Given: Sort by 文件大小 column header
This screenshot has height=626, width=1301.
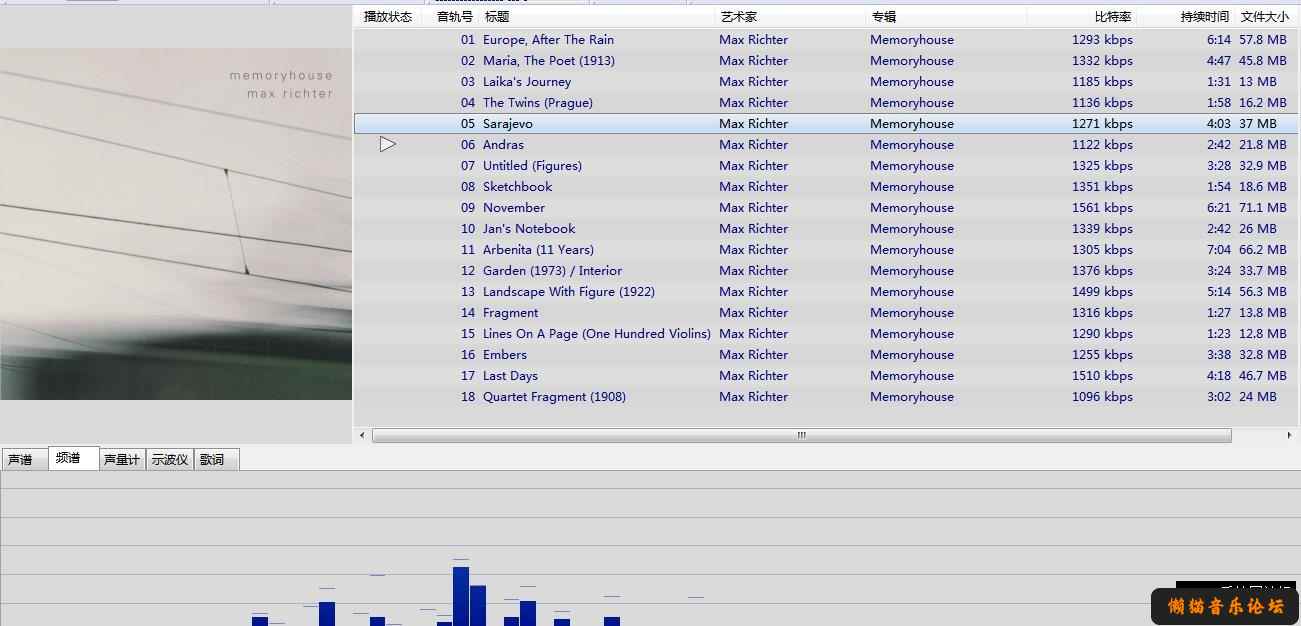Looking at the screenshot, I should point(1265,17).
